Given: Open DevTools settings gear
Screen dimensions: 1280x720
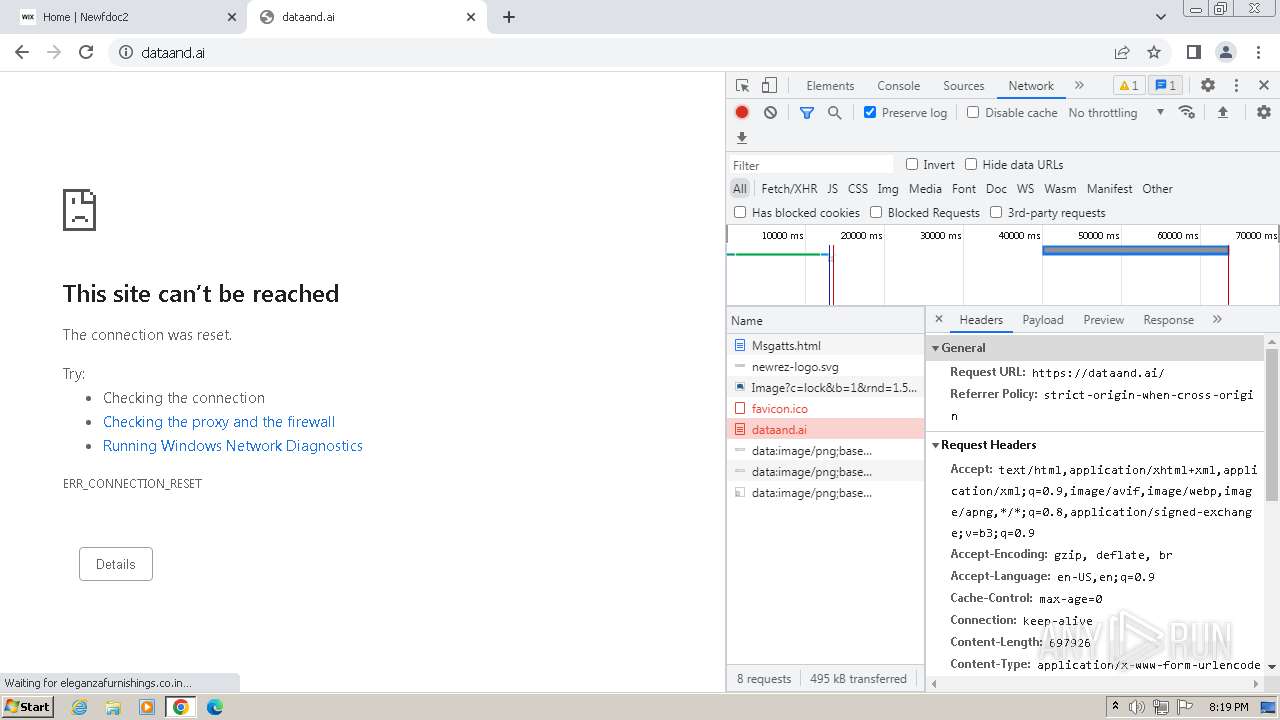Looking at the screenshot, I should click(1208, 86).
